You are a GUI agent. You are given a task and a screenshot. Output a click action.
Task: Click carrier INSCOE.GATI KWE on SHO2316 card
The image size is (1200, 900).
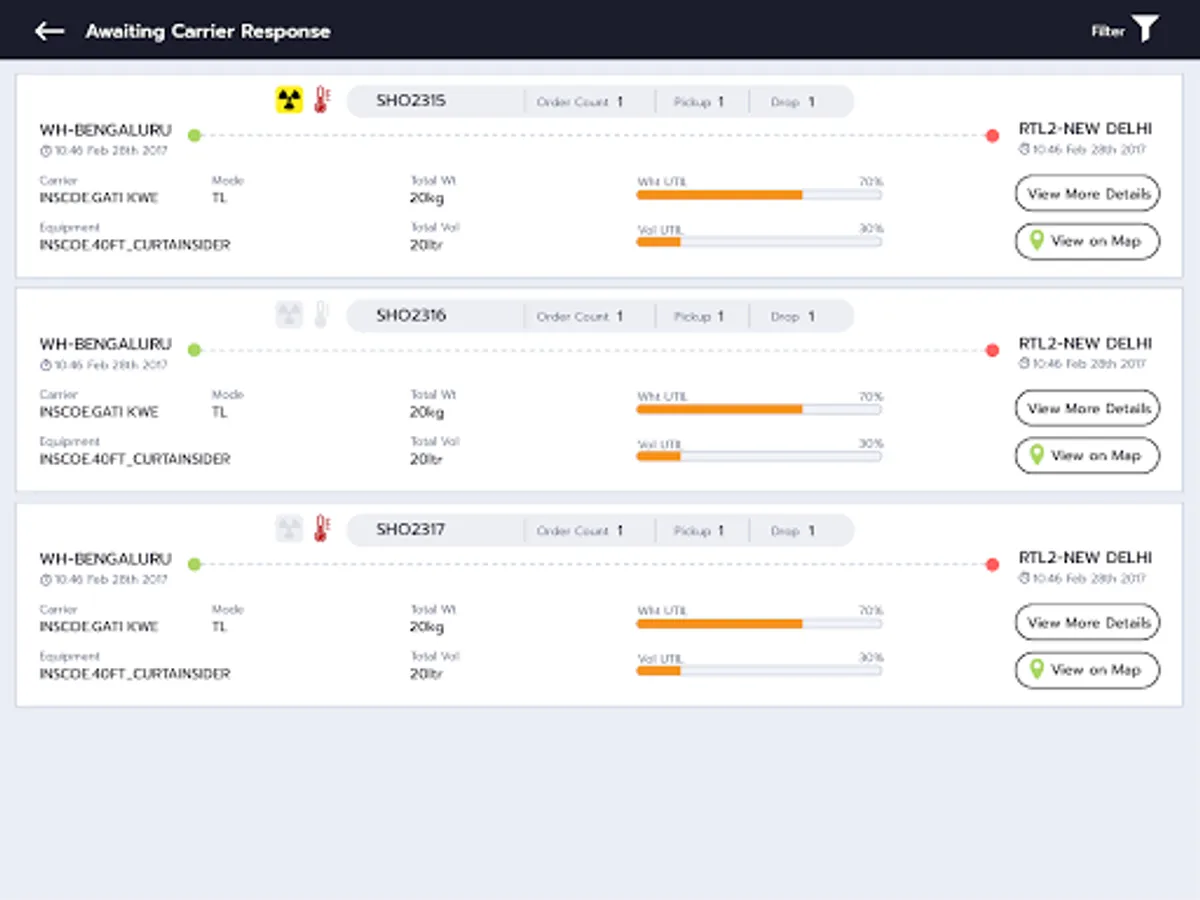[x=99, y=412]
